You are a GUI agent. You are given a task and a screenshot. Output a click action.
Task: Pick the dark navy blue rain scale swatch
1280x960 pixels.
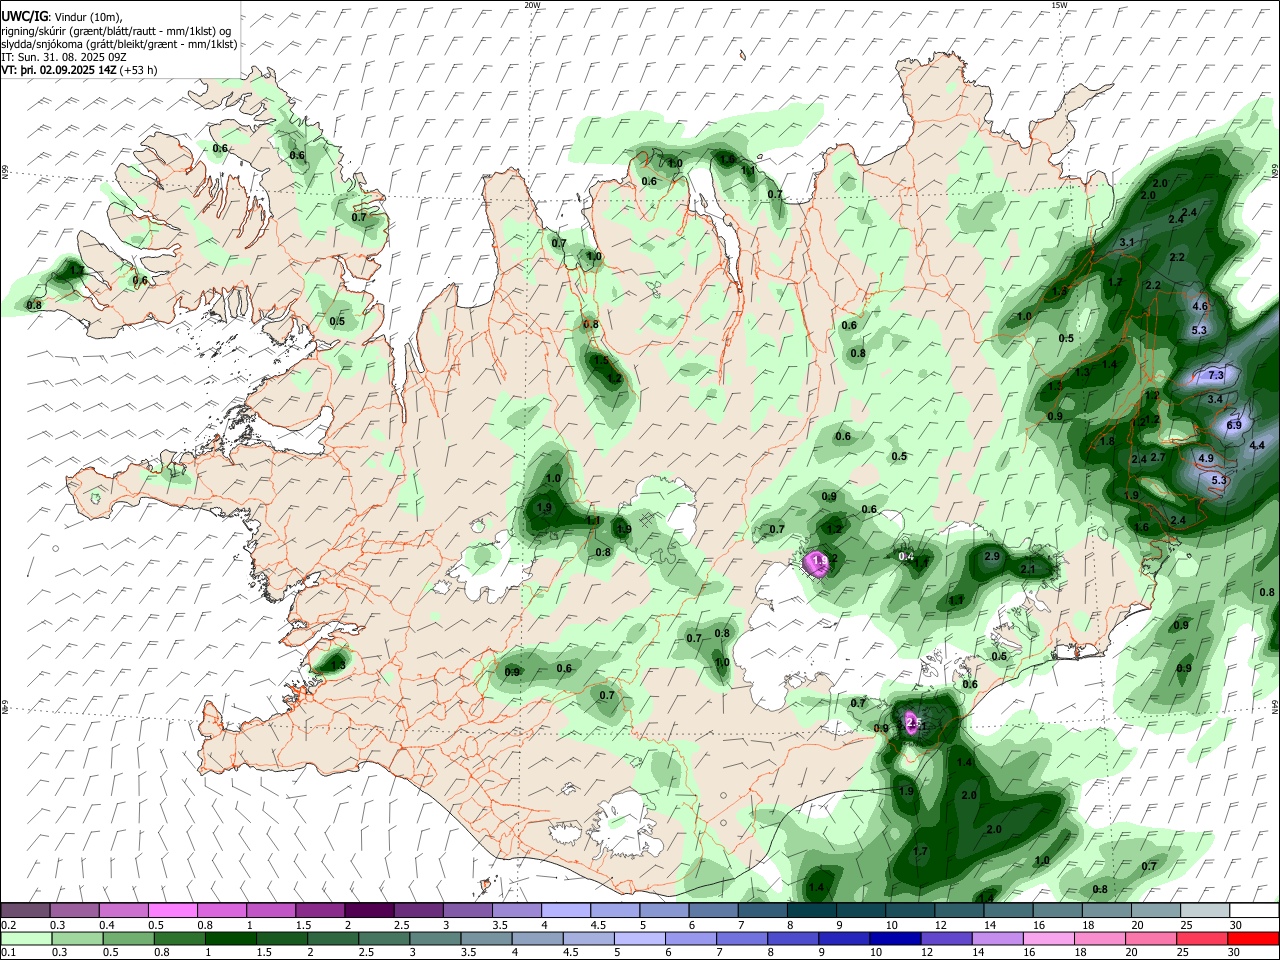coord(893,938)
